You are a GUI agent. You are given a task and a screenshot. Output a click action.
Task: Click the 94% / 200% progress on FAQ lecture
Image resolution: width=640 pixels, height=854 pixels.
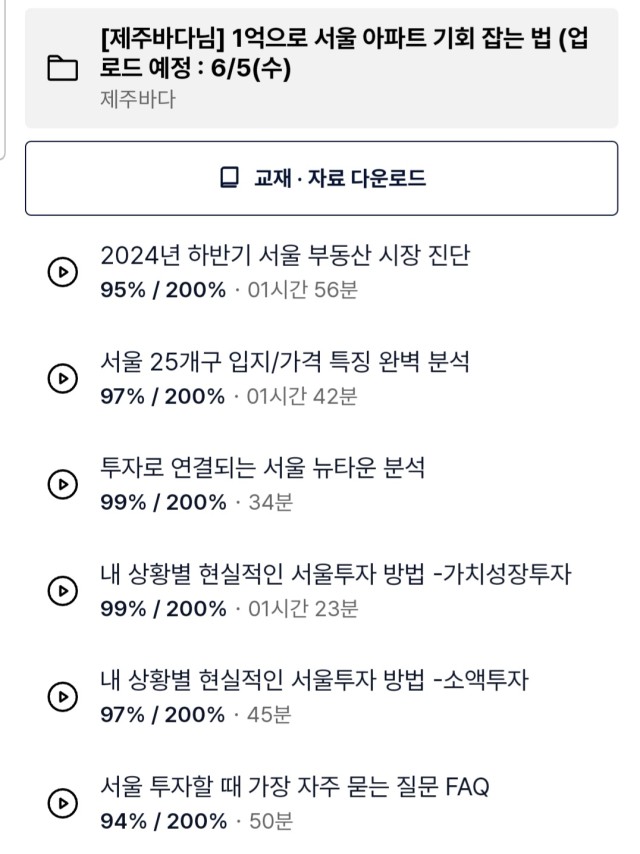tap(163, 821)
